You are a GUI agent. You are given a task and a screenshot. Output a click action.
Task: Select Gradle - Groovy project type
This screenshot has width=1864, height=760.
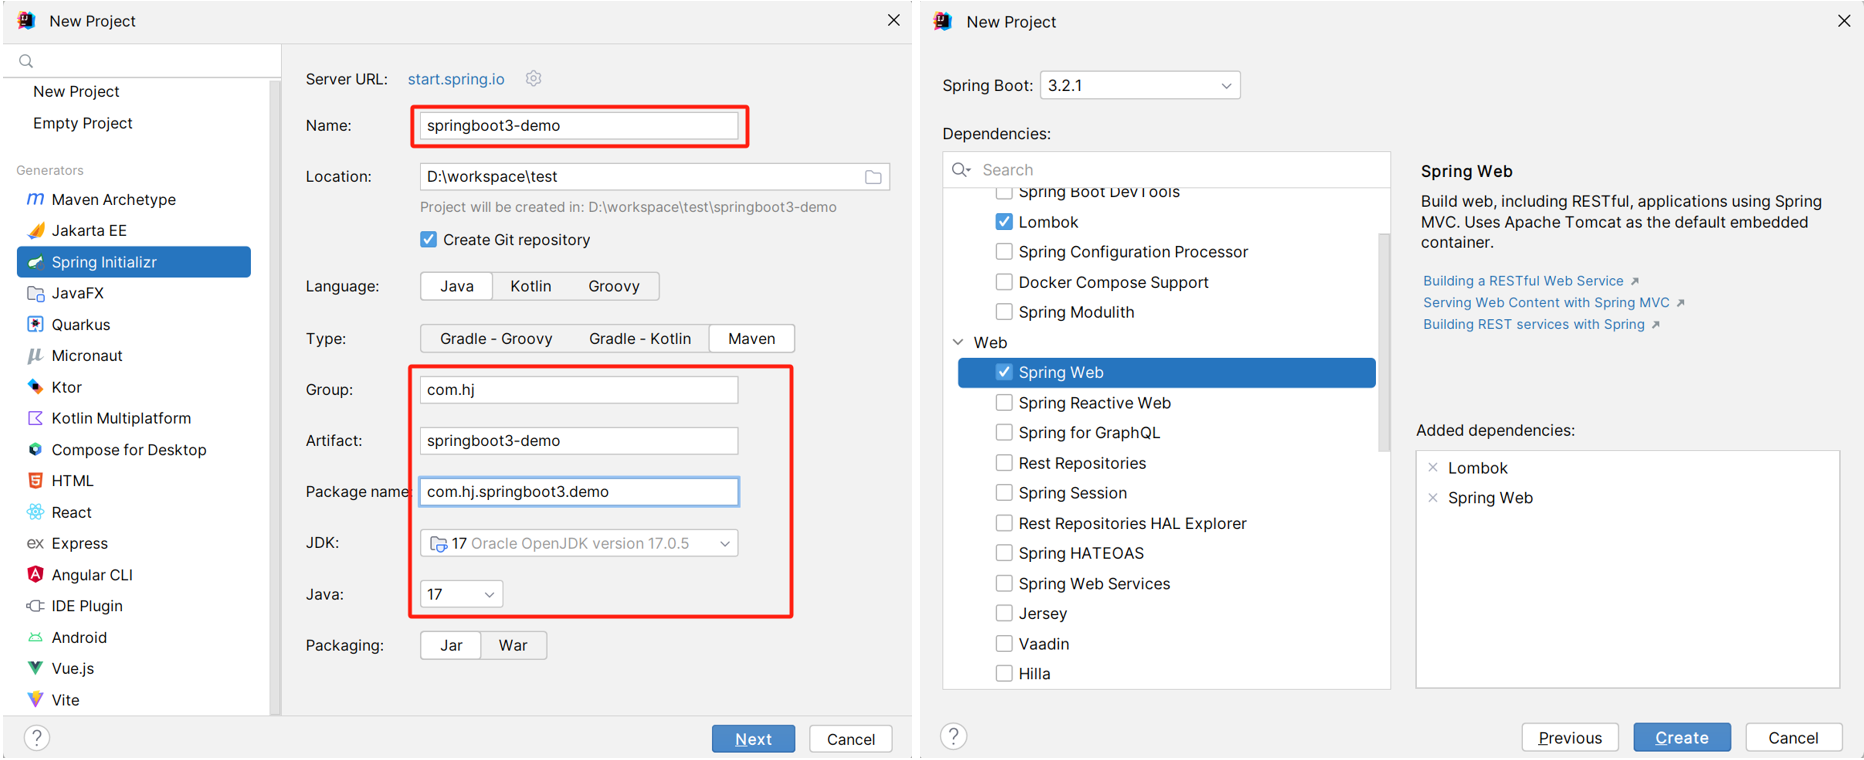tap(496, 338)
